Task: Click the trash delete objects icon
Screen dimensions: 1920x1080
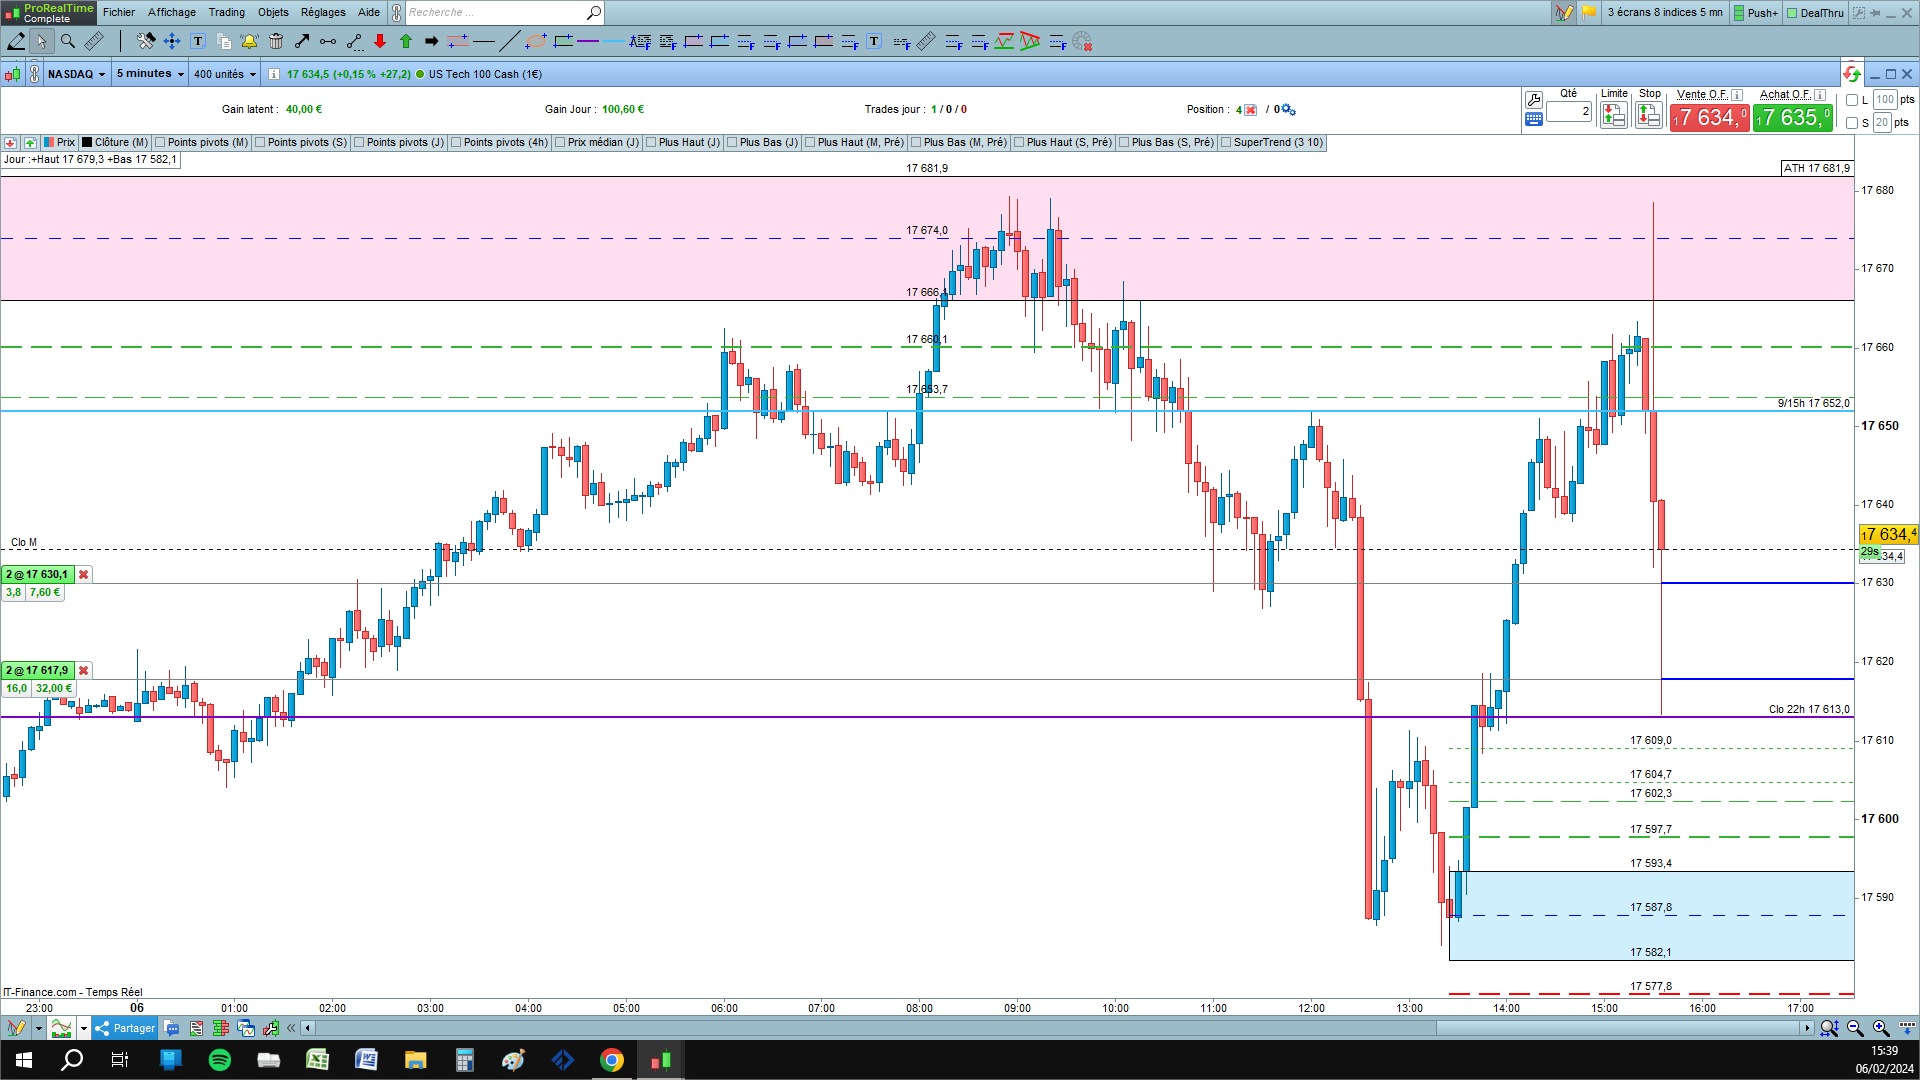Action: click(276, 41)
